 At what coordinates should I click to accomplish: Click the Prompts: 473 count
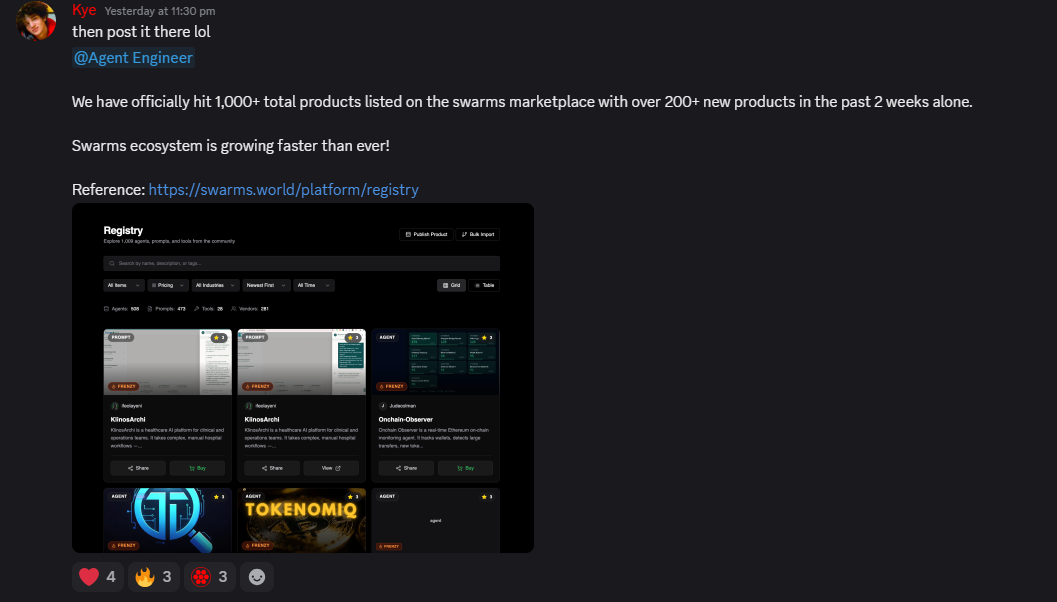coord(166,309)
